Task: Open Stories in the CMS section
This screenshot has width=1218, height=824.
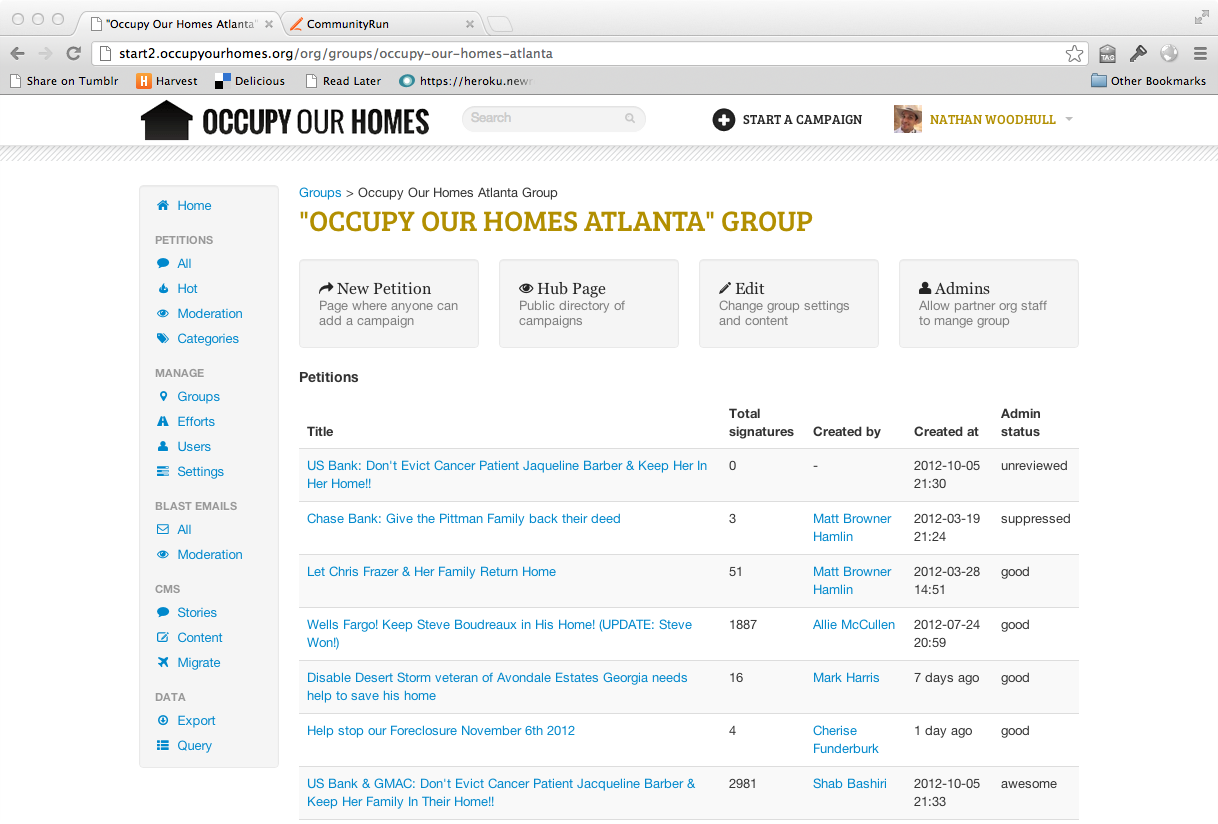Action: click(197, 613)
